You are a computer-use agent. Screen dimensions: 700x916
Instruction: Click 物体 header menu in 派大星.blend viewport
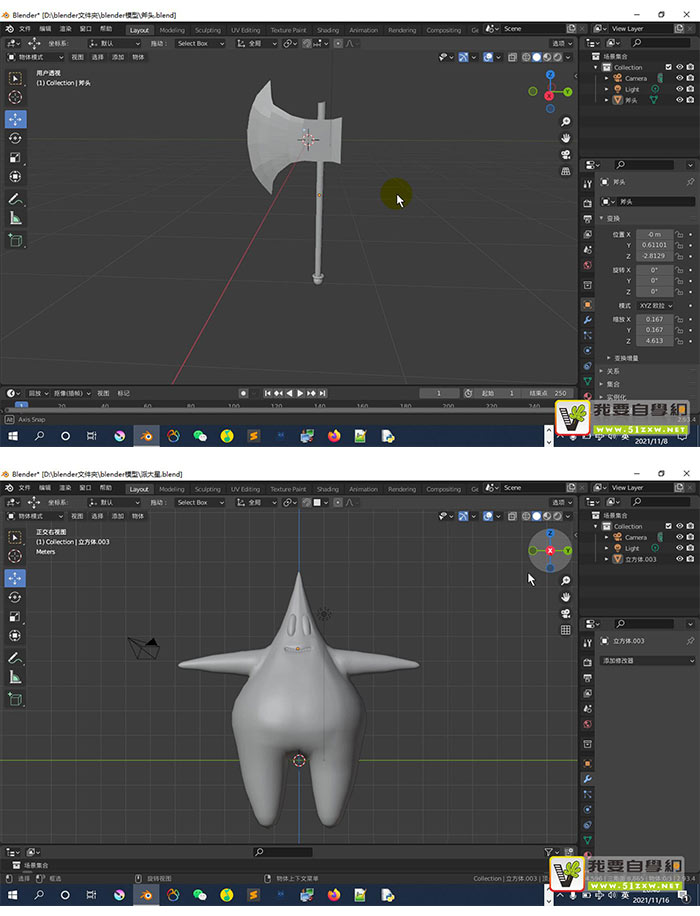pyautogui.click(x=138, y=516)
